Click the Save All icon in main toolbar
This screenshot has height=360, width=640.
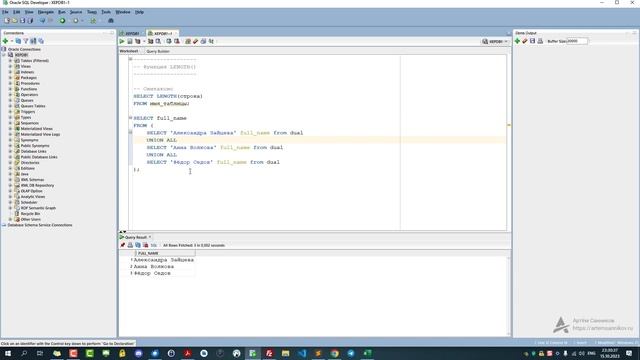30,20
